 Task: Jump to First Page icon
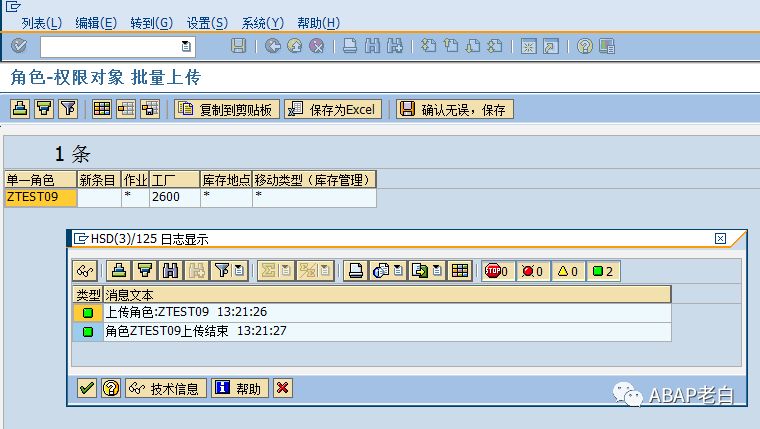428,46
